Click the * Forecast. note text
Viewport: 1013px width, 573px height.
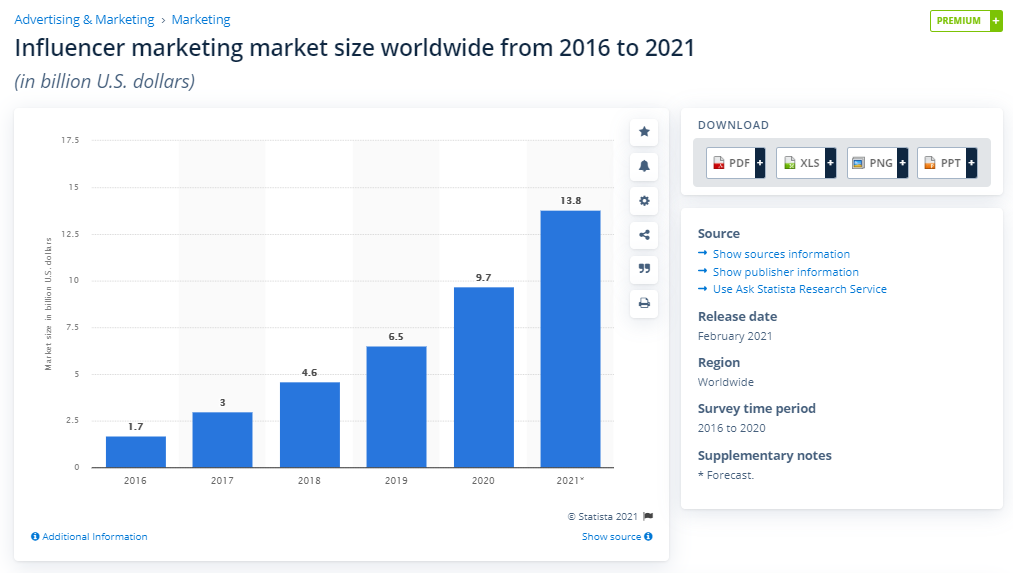point(726,475)
